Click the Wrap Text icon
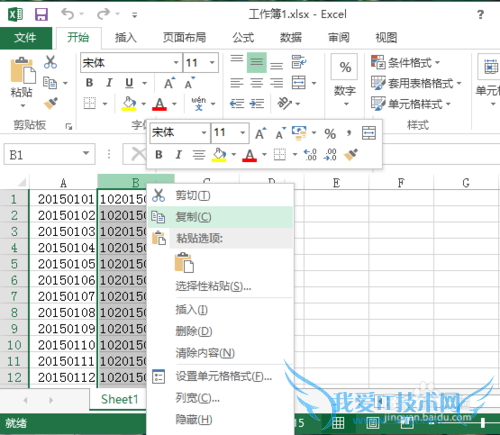The width and height of the screenshot is (500, 435). [299, 62]
